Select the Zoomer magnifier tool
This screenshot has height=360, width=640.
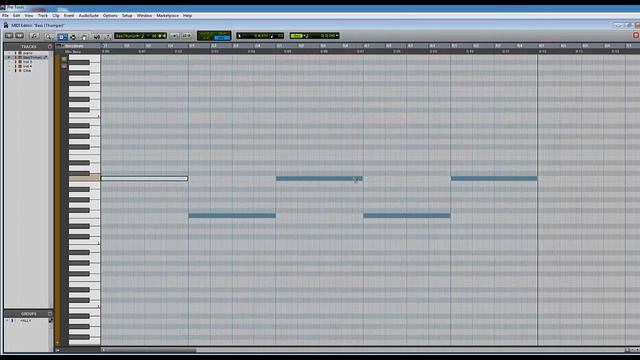click(x=49, y=36)
